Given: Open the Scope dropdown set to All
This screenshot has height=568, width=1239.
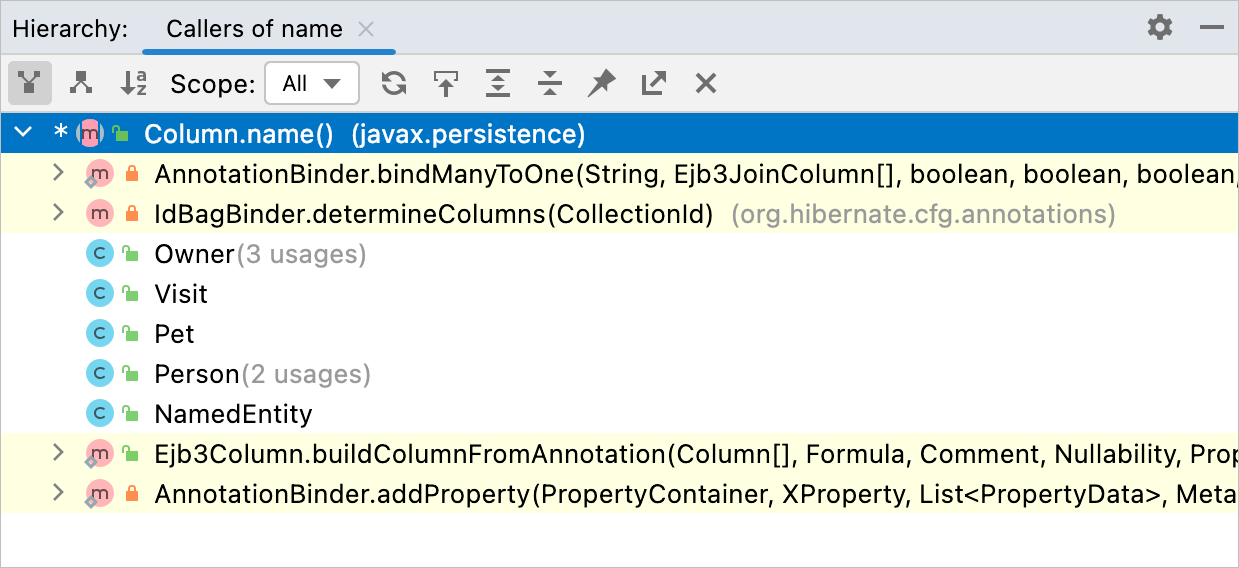Looking at the screenshot, I should pos(311,84).
